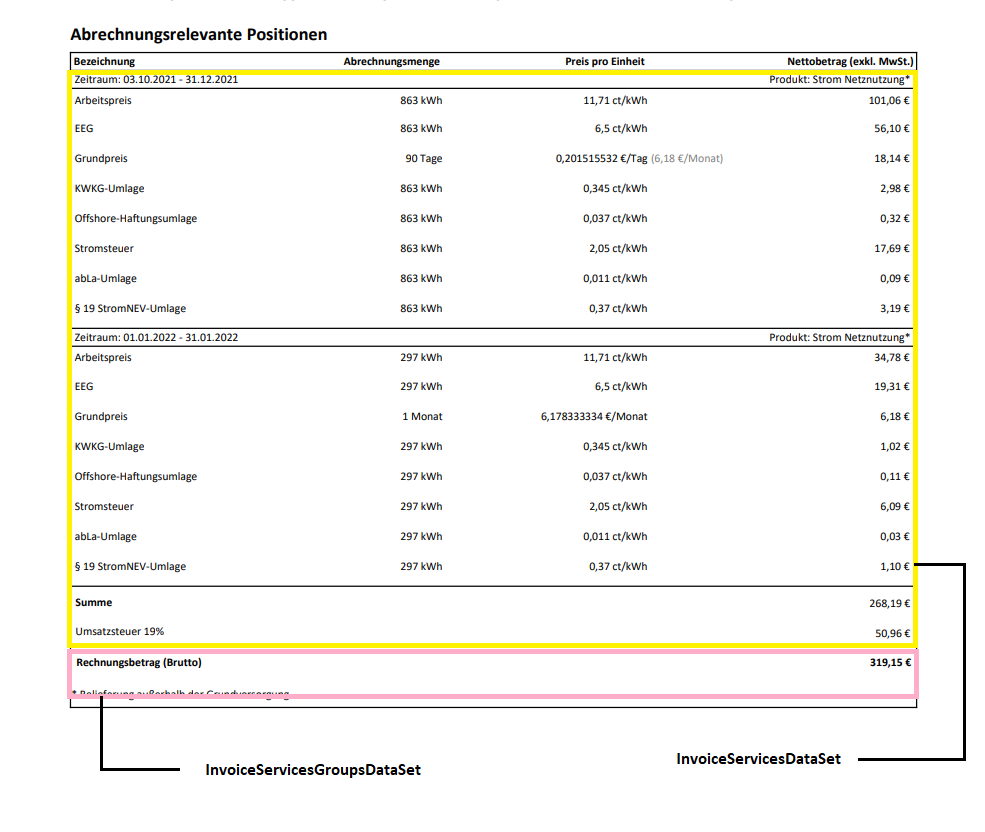Select the quantity '1 Monat'

(422, 417)
